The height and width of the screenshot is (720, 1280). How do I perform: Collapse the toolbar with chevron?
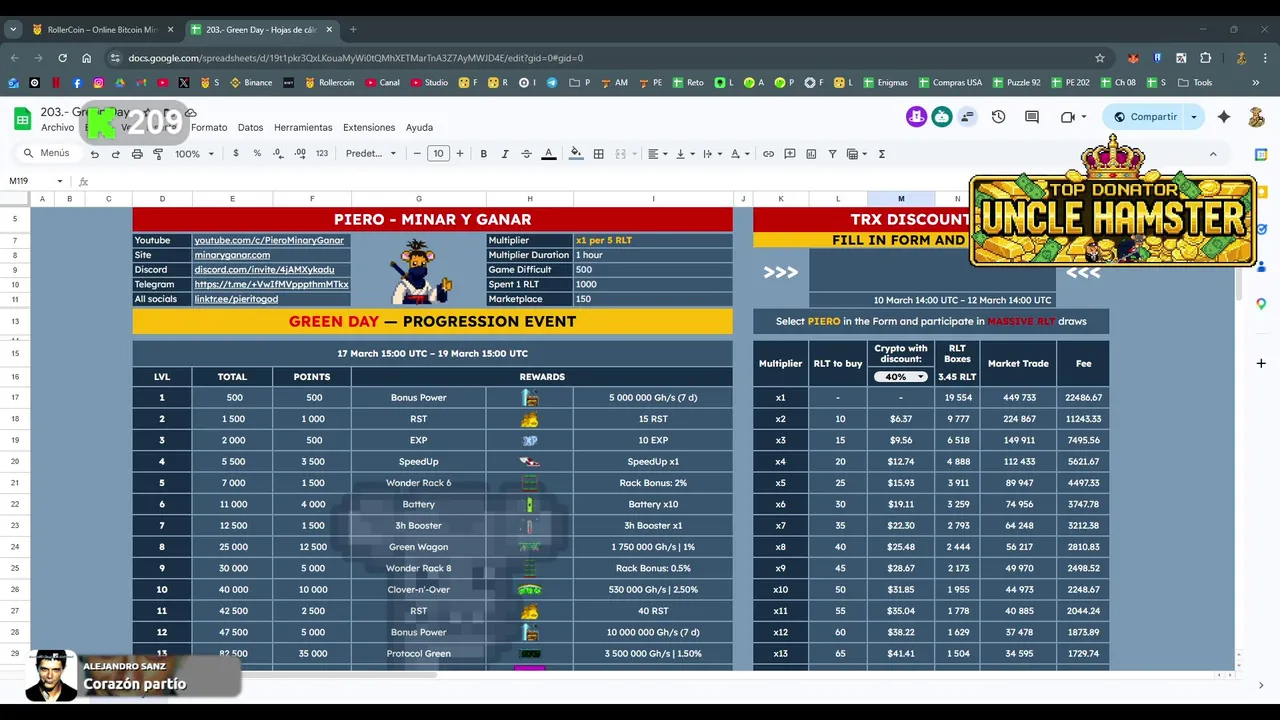point(1213,154)
